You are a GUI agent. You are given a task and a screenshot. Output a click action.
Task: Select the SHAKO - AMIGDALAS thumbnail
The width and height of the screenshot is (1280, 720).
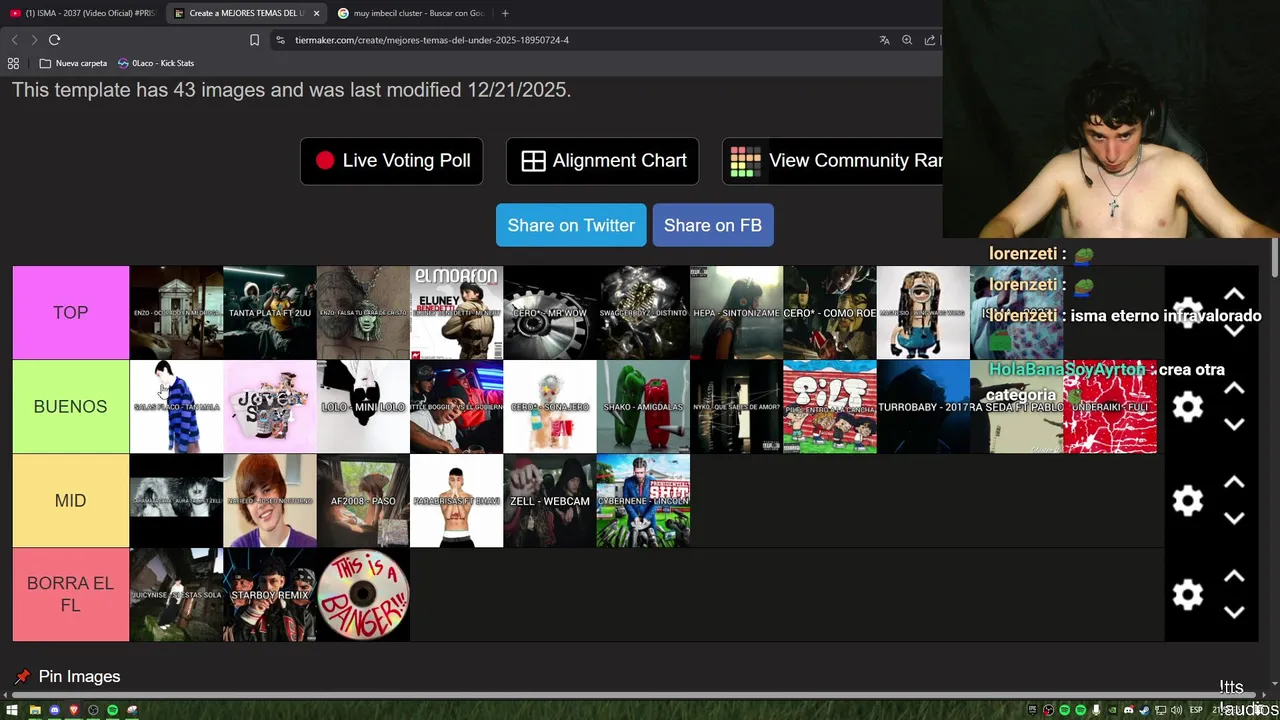point(643,407)
